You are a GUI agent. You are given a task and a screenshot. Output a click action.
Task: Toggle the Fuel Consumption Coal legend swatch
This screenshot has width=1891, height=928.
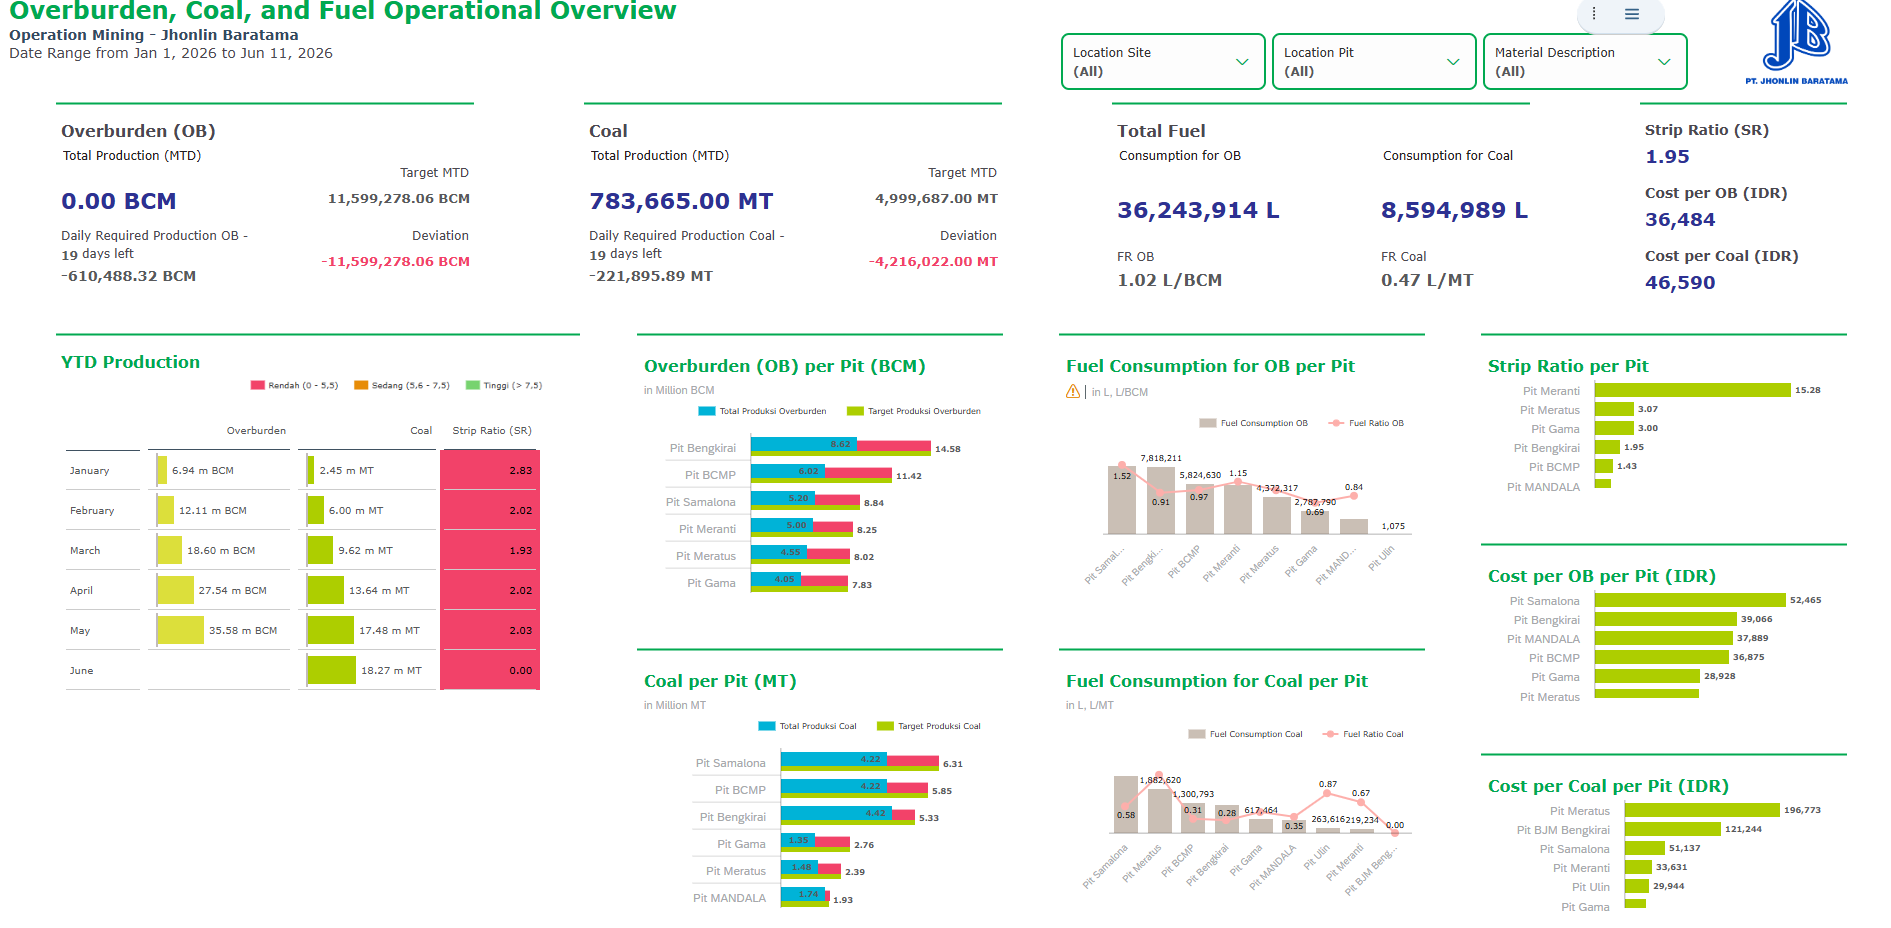(1197, 734)
